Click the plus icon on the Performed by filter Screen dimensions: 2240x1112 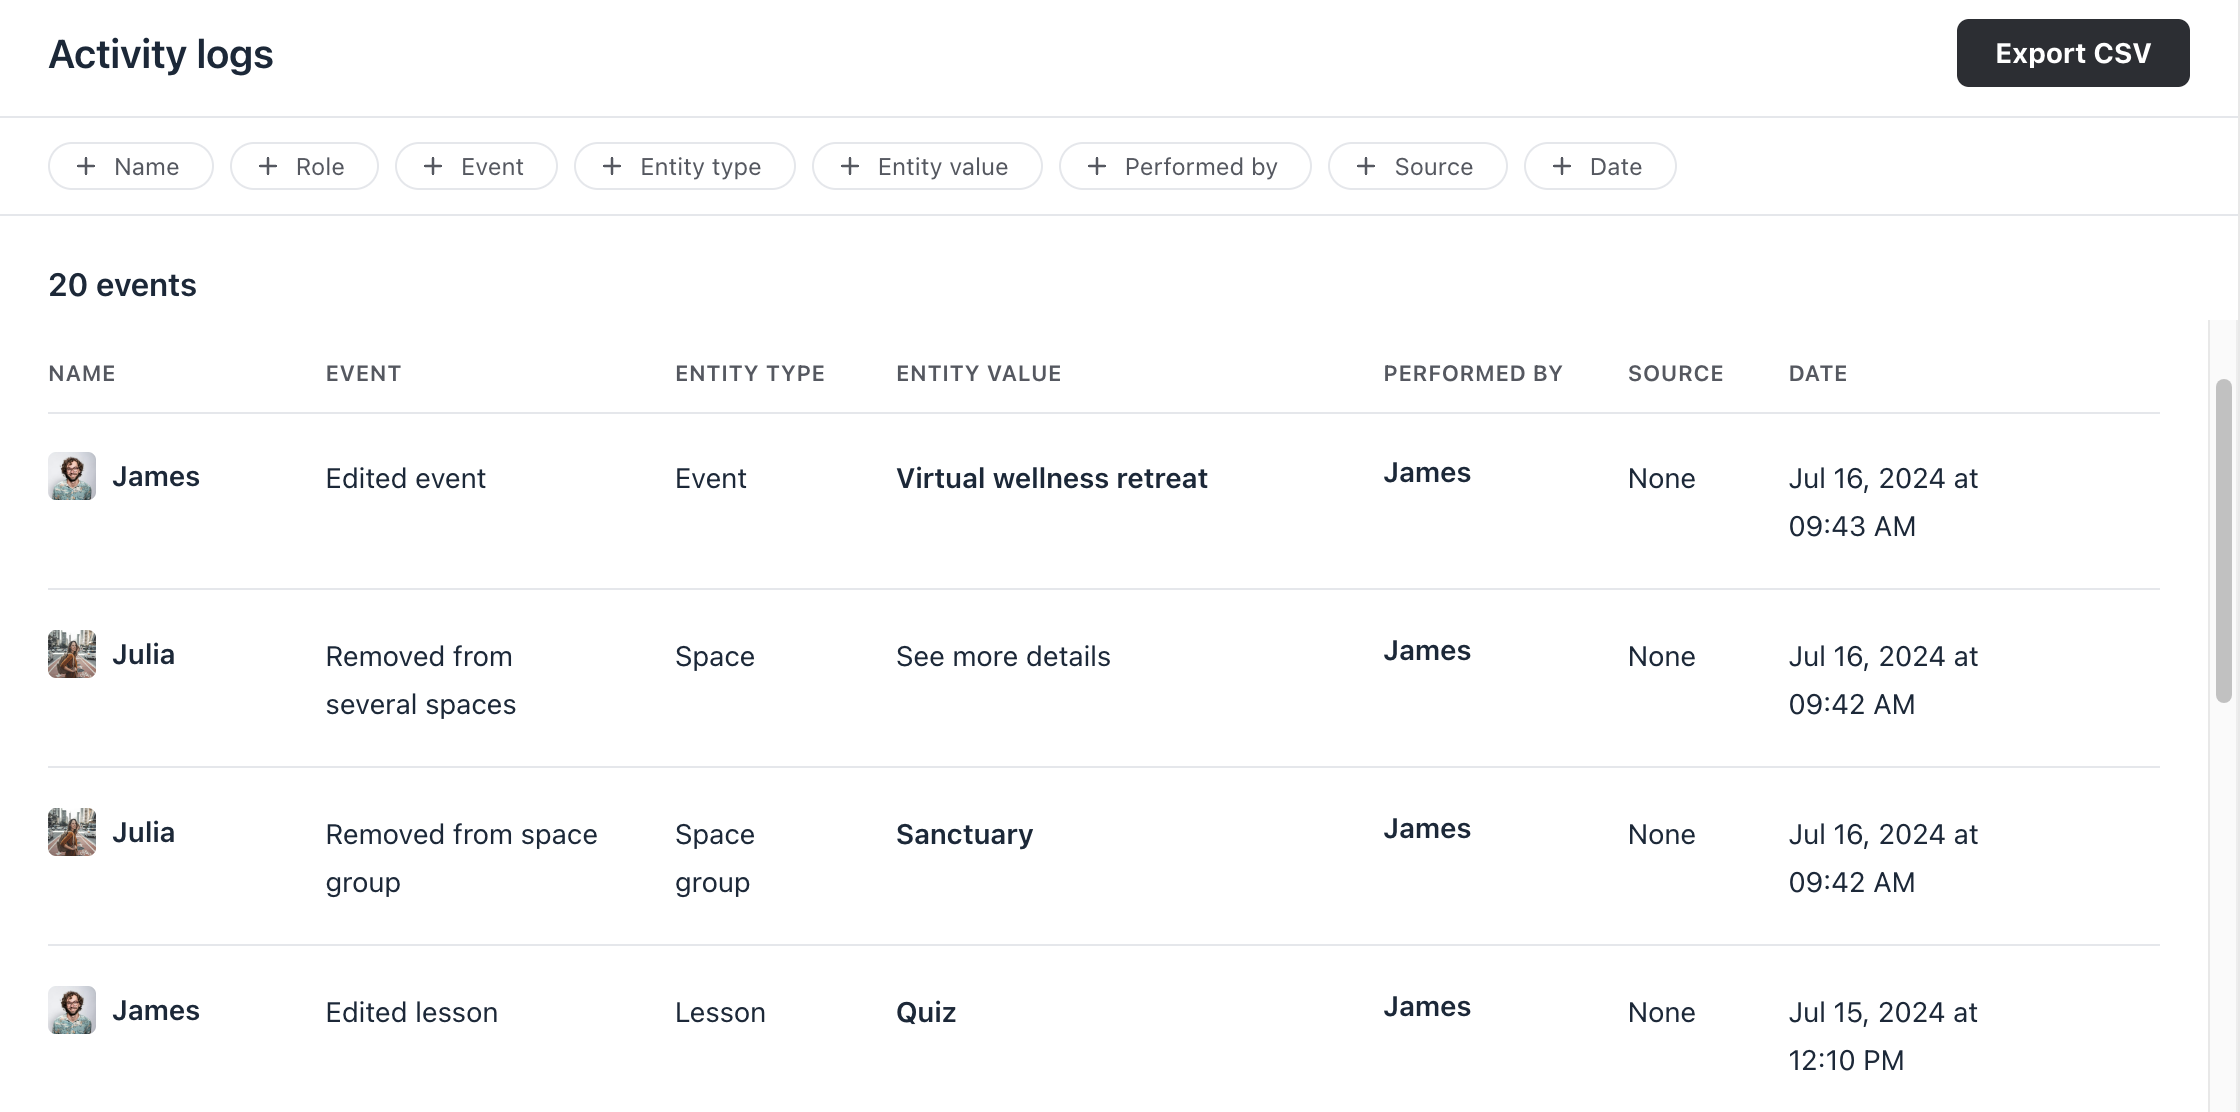(1096, 166)
